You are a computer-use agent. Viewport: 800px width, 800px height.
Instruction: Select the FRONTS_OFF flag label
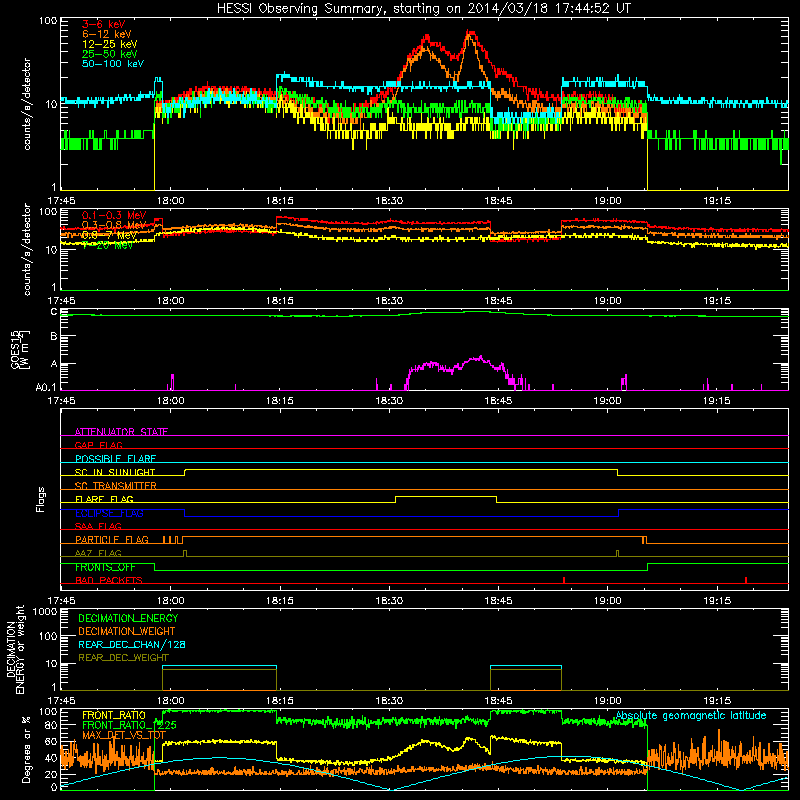click(105, 567)
